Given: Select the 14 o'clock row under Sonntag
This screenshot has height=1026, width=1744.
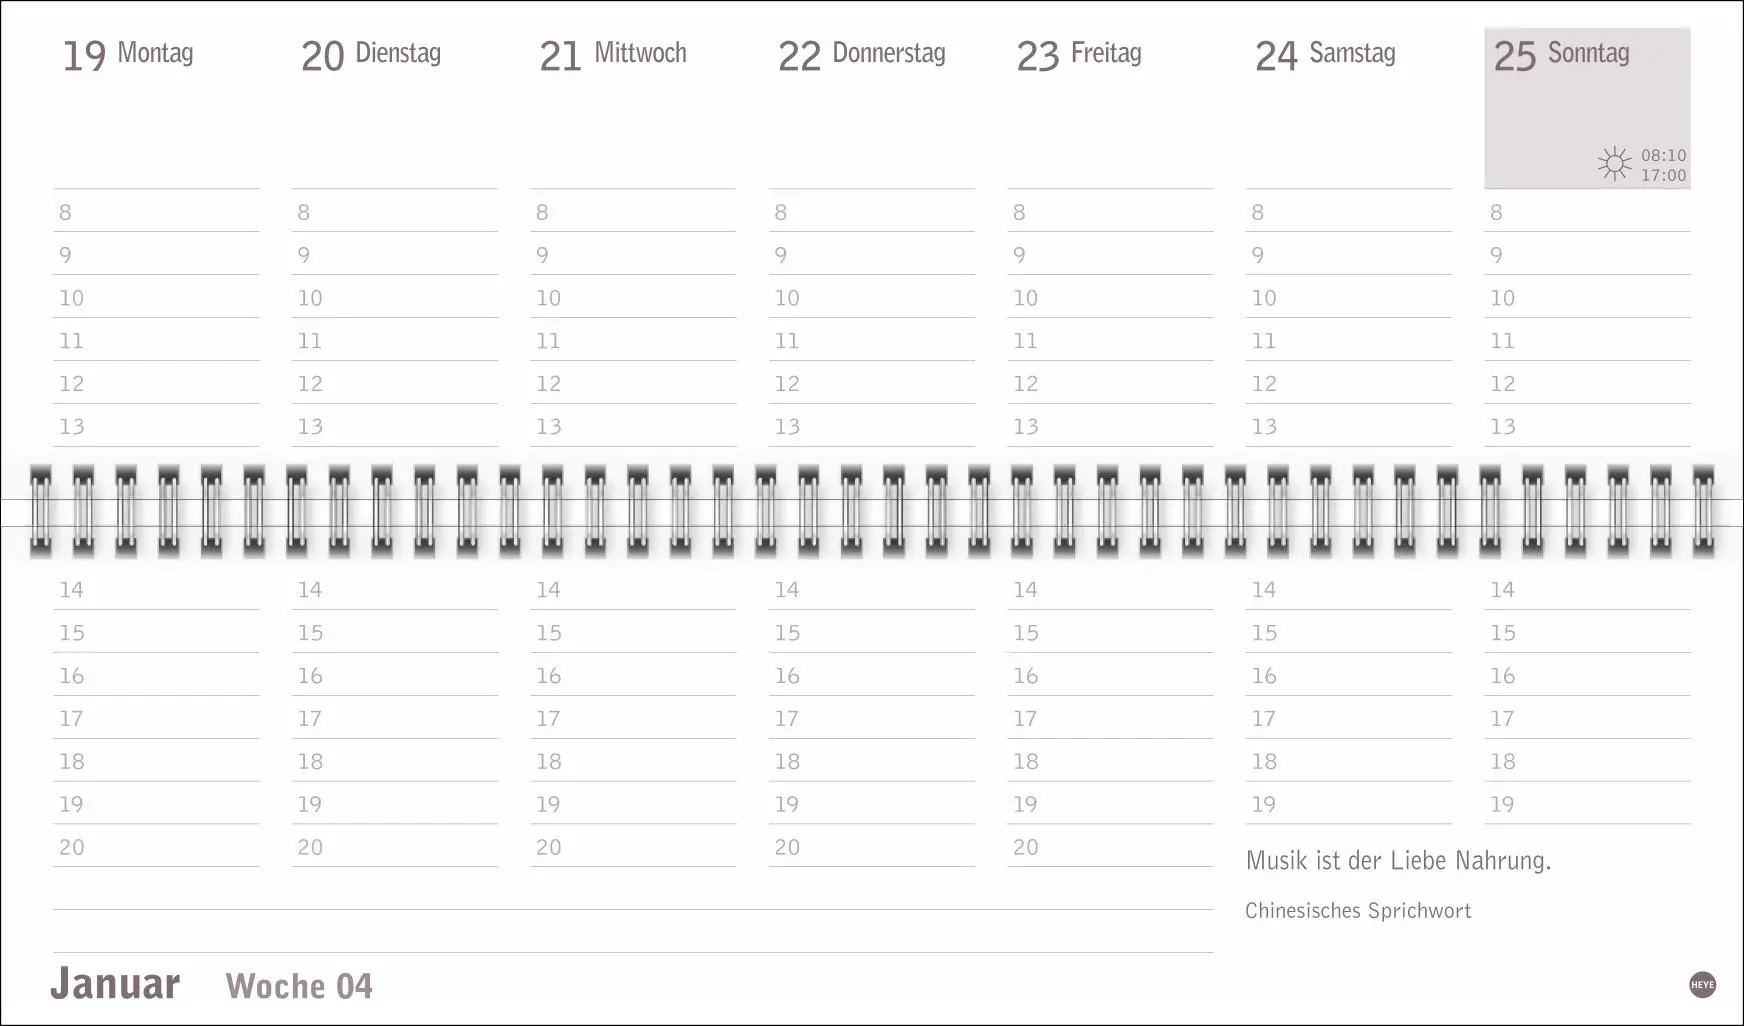Looking at the screenshot, I should [1587, 589].
